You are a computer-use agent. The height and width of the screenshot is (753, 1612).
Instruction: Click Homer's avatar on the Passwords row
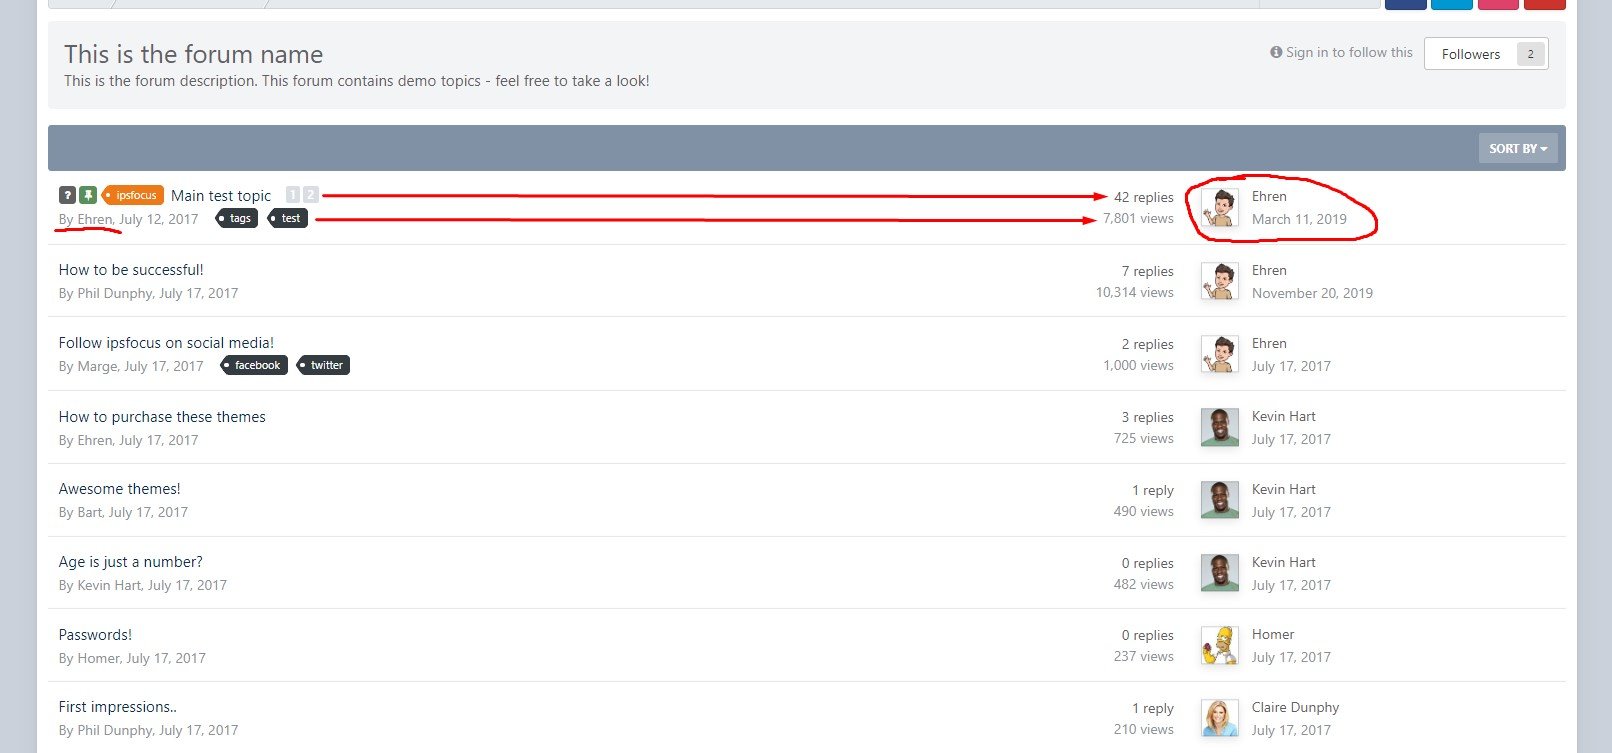click(1219, 645)
